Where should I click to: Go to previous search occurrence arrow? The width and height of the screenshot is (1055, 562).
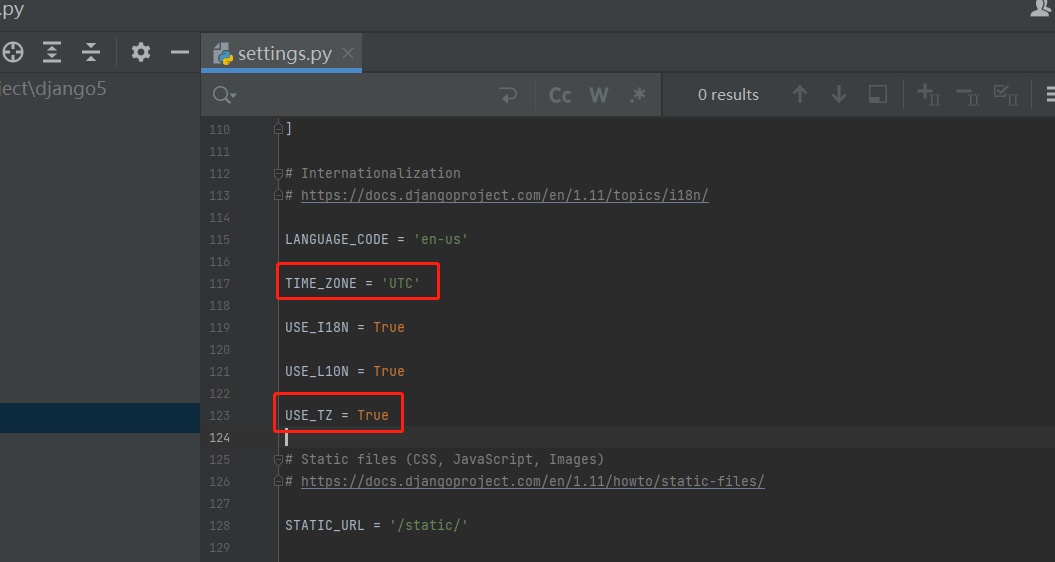[799, 94]
